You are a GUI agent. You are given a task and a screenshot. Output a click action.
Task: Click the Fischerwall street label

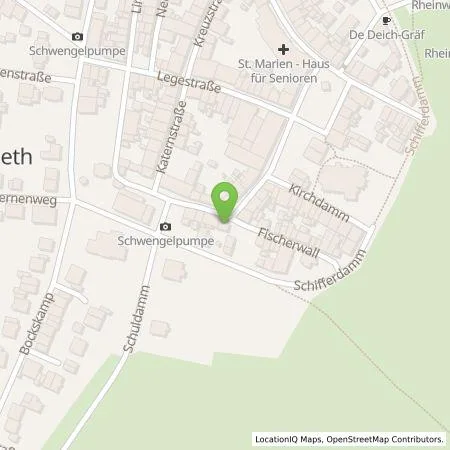(x=289, y=243)
